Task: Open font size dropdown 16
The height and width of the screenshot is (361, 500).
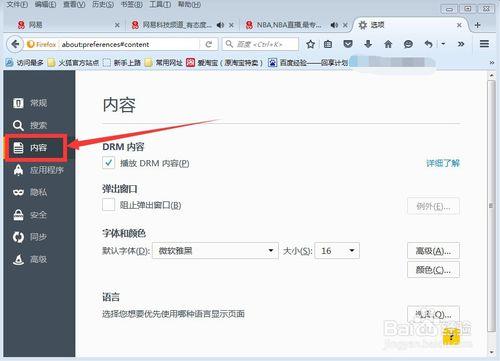Action: coord(337,251)
